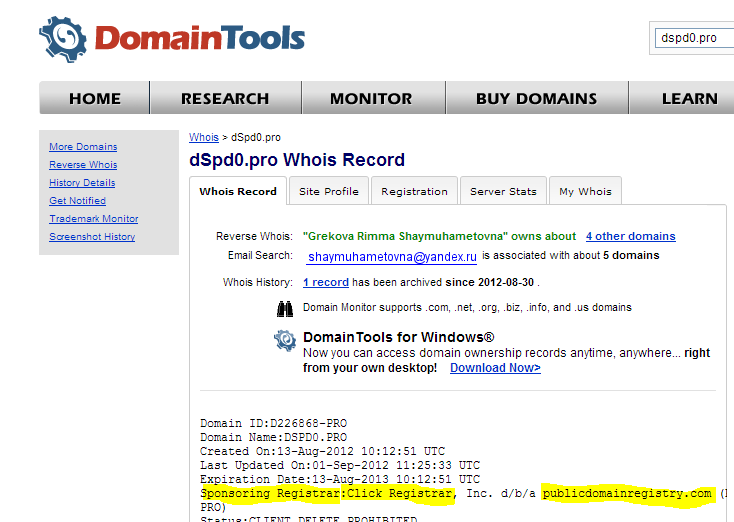Click the 'Created On:13-Aug-2012' line
734x522 pixels.
coord(323,451)
